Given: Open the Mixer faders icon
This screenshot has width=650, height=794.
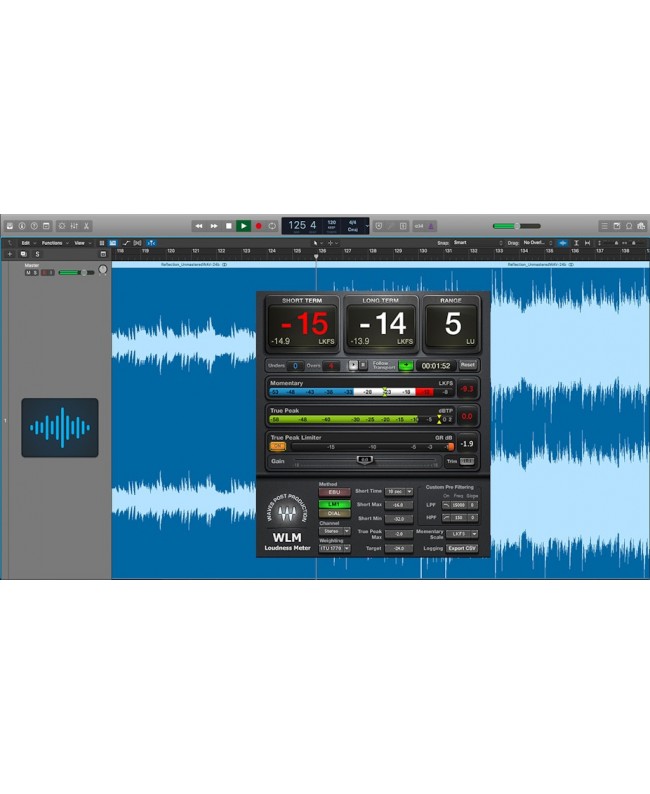Looking at the screenshot, I should point(74,226).
